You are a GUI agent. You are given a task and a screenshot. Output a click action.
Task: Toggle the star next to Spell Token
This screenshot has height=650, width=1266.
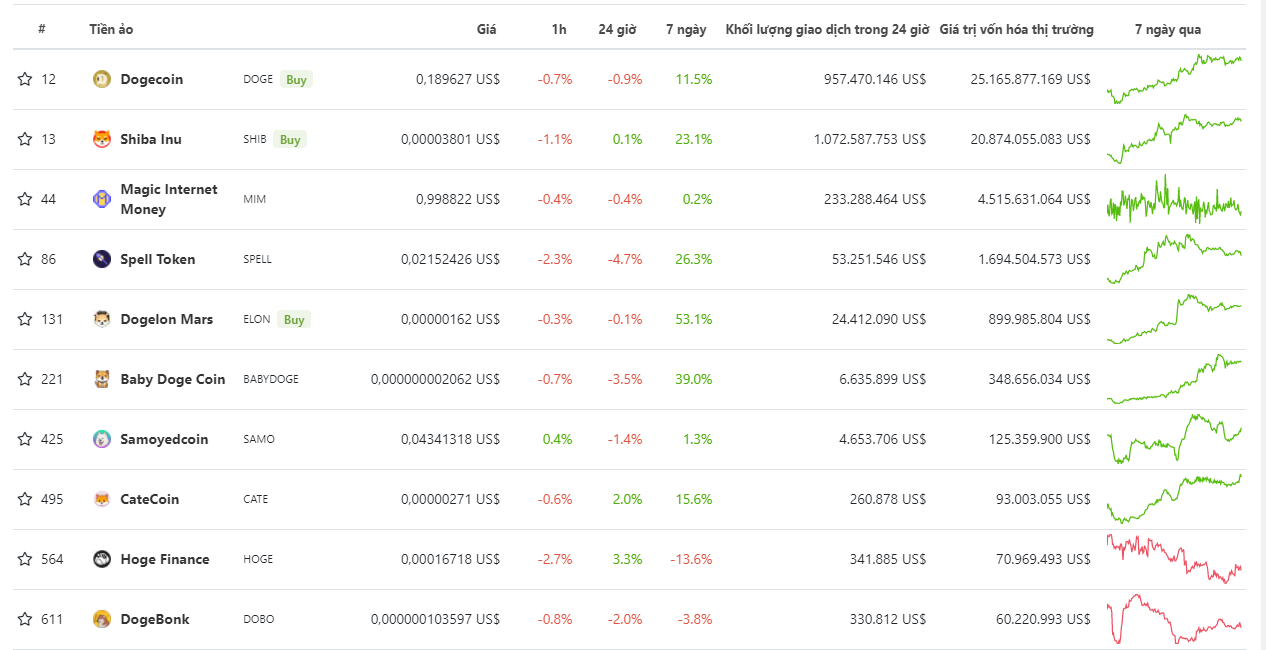pos(24,259)
